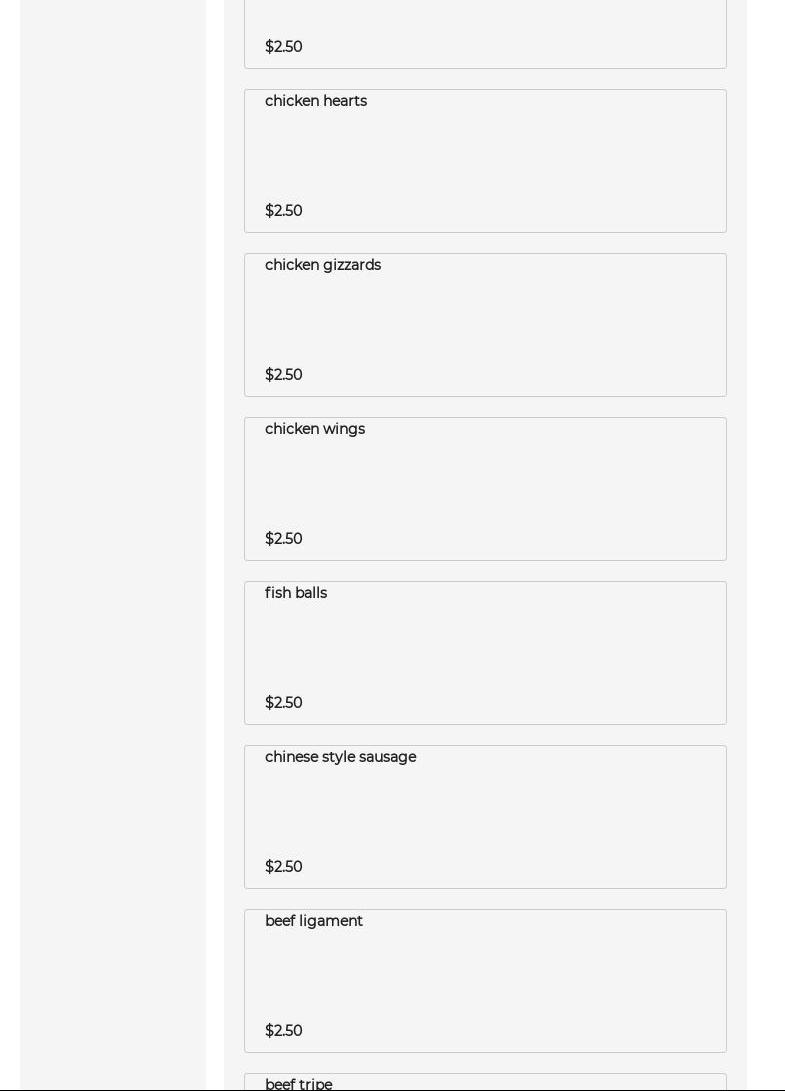The width and height of the screenshot is (785, 1091).
Task: Click the "fish balls" item name text
Action: tap(296, 593)
